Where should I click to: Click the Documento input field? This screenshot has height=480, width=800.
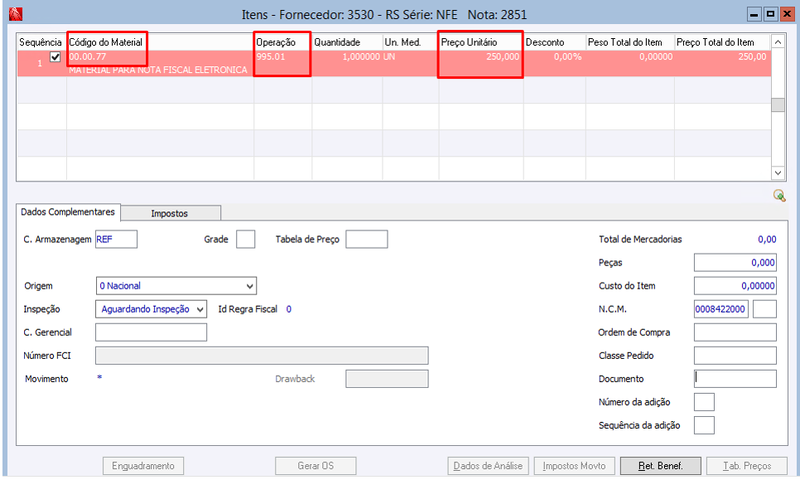point(735,379)
